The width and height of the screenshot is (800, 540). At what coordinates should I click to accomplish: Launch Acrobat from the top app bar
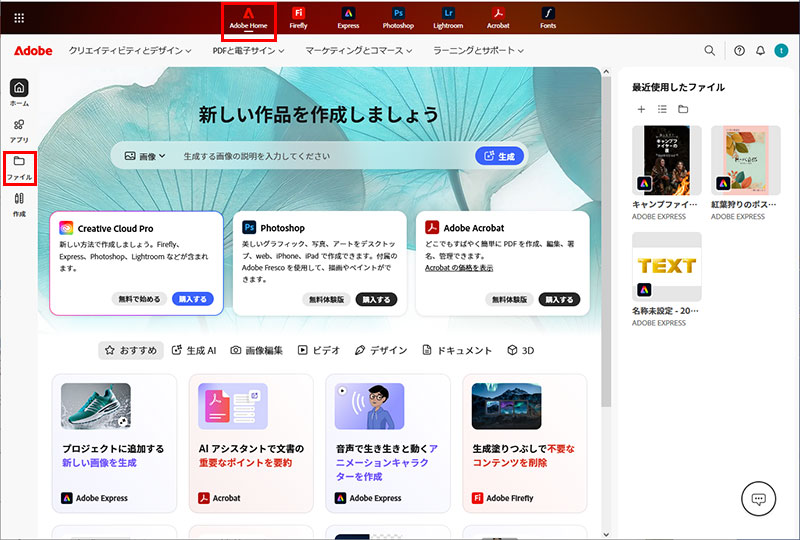click(498, 17)
